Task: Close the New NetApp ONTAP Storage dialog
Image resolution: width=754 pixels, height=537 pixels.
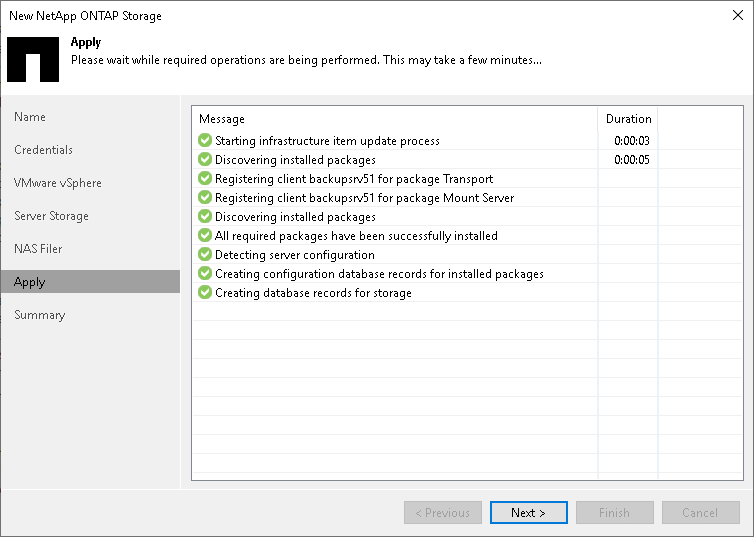Action: tap(738, 15)
